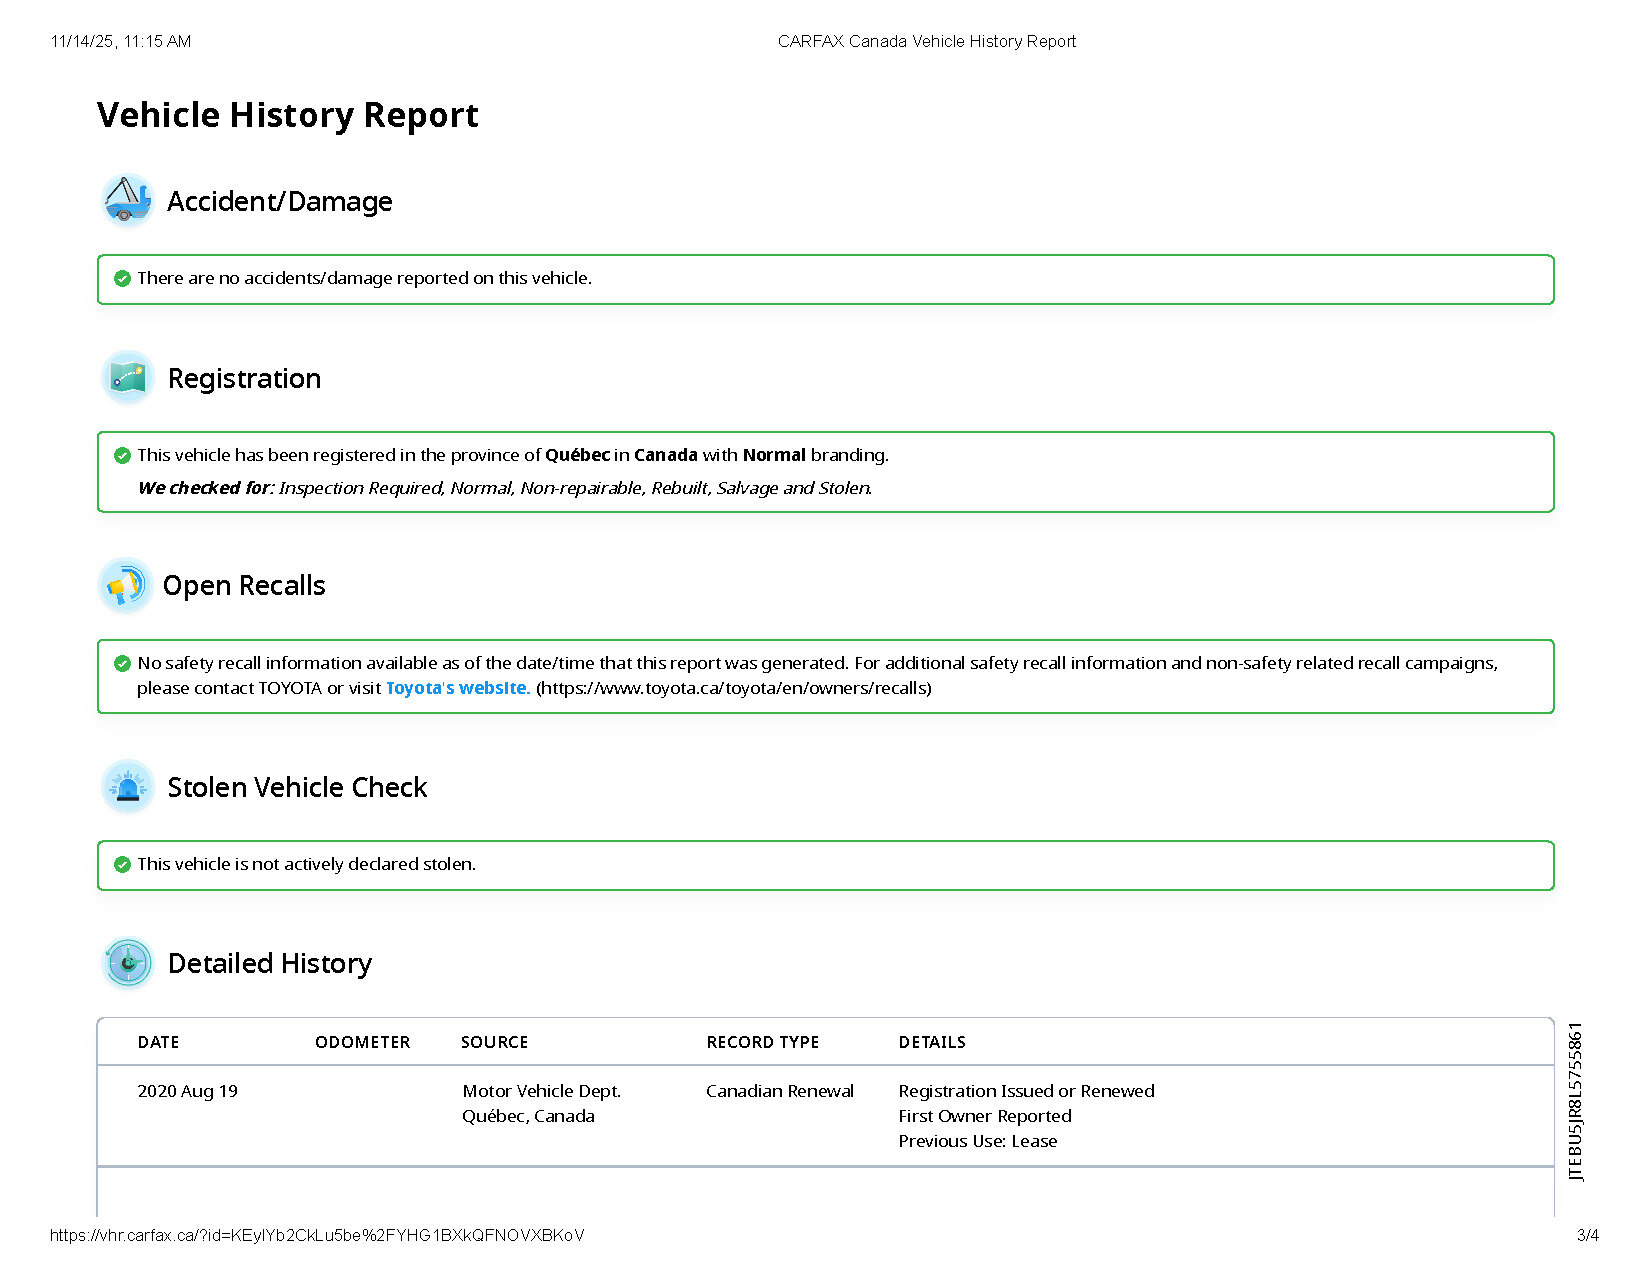The width and height of the screenshot is (1650, 1275).
Task: Click the Open Recalls megaphone icon
Action: (125, 585)
